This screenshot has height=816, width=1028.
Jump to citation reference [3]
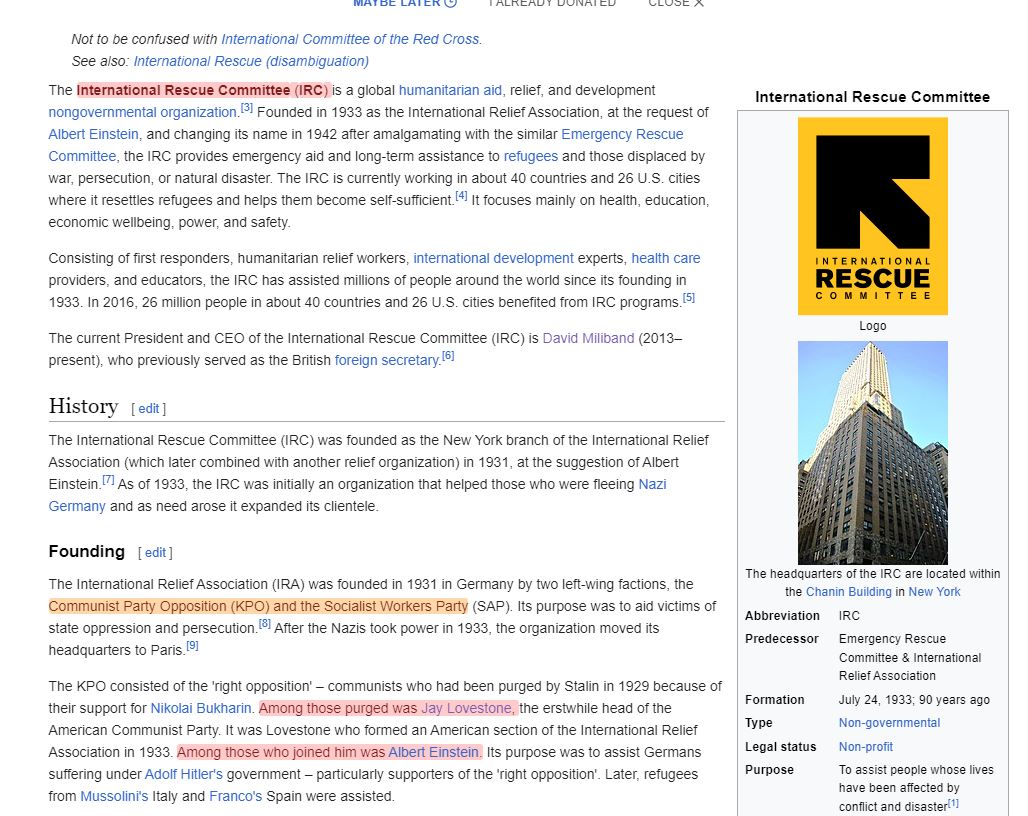coord(246,108)
